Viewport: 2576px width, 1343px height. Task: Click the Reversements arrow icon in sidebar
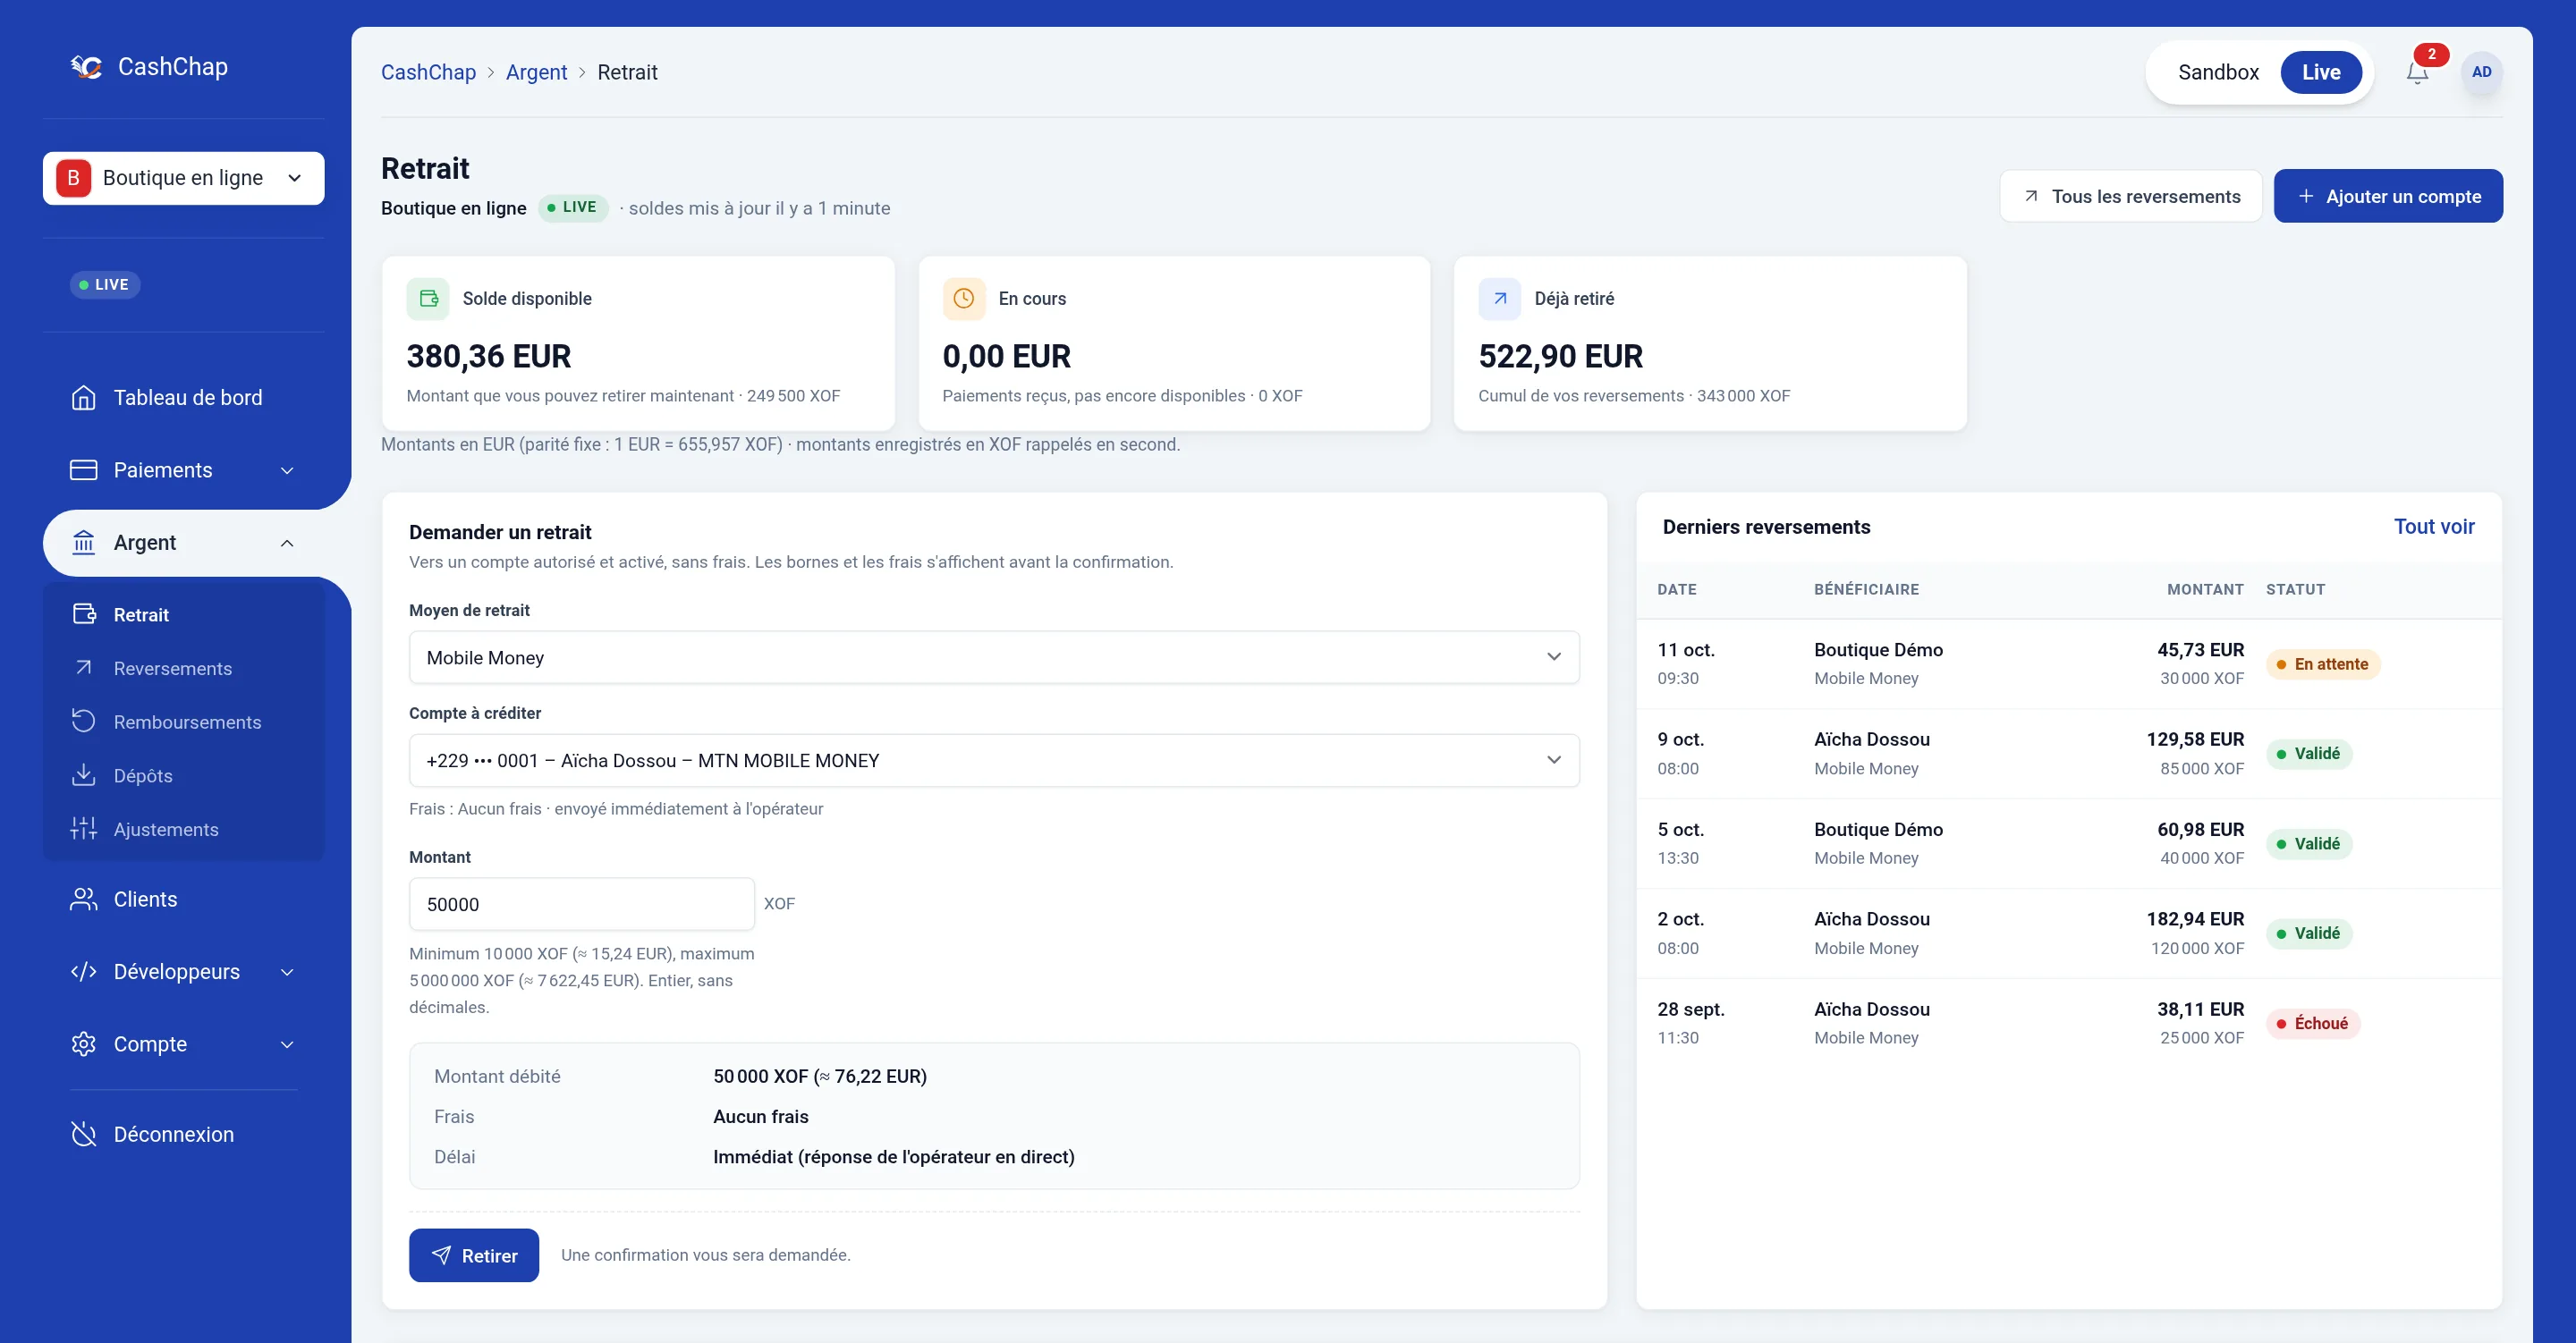84,667
